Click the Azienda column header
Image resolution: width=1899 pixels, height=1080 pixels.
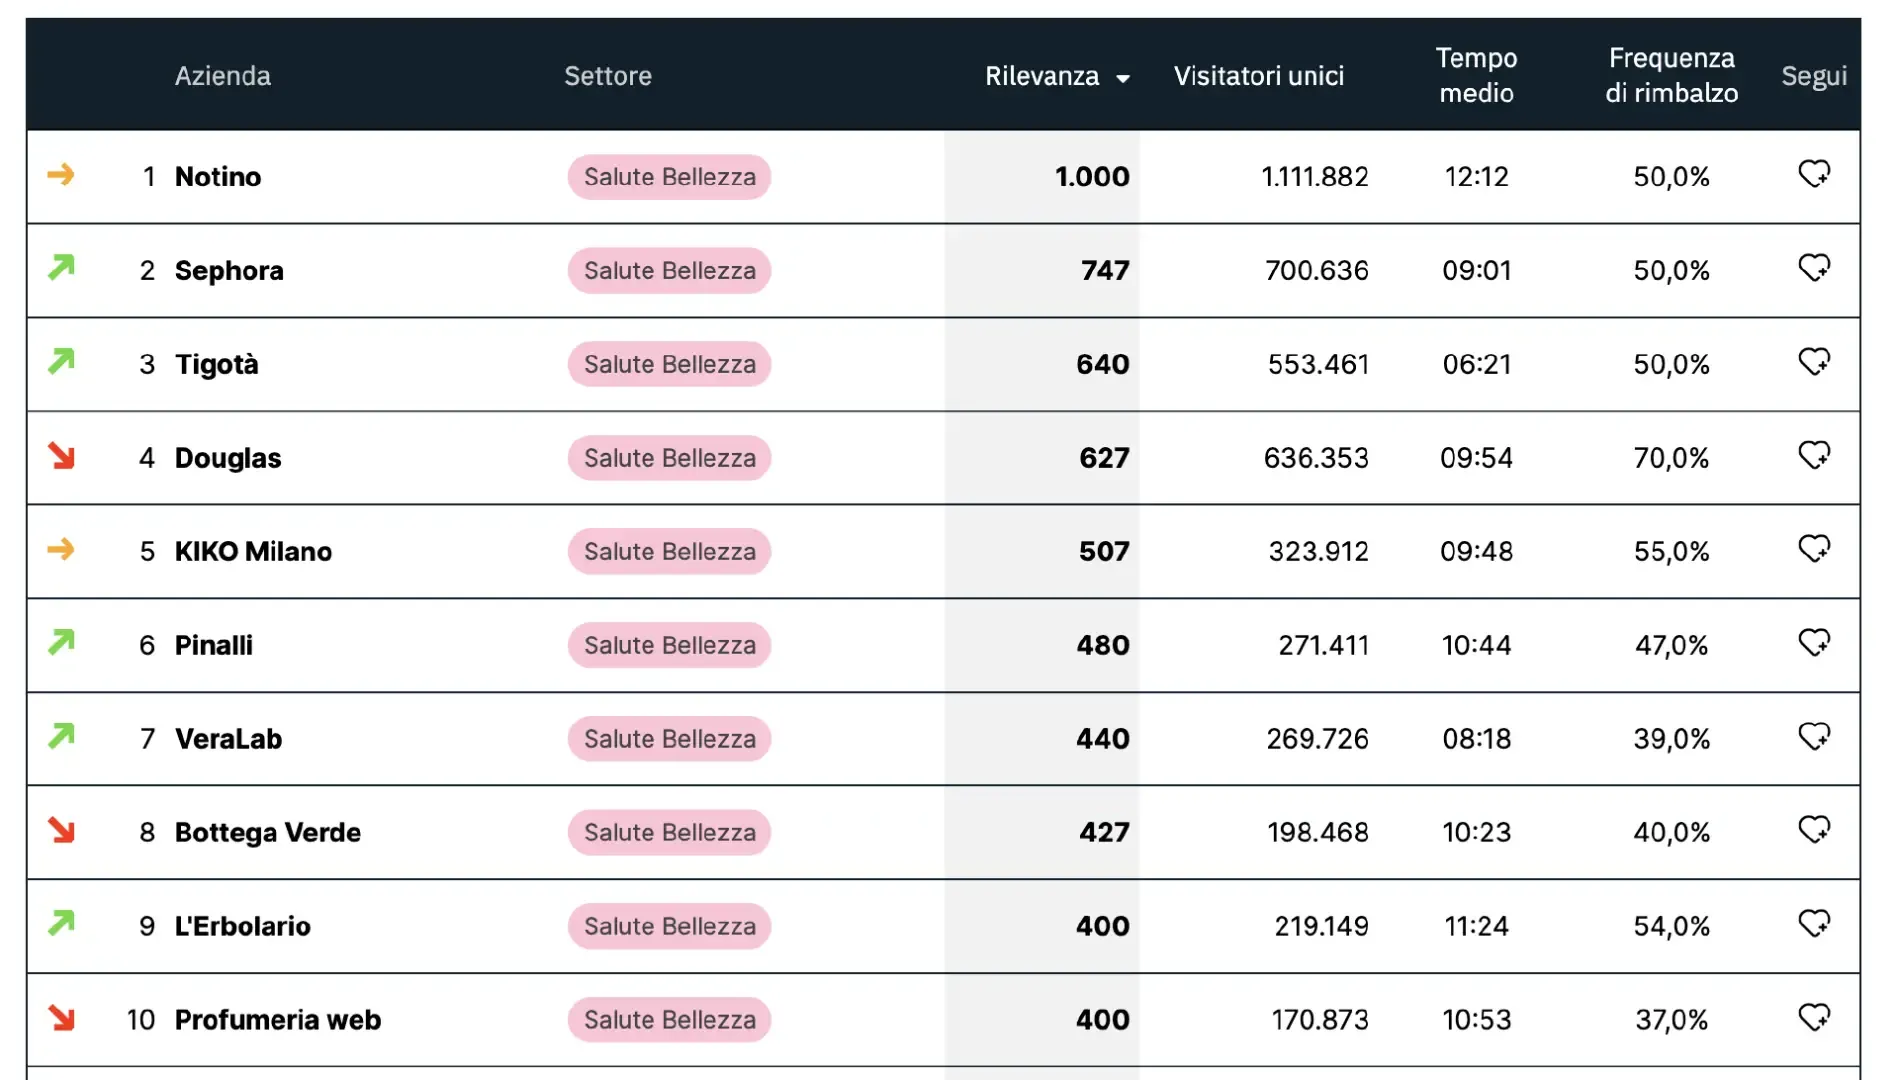click(x=223, y=76)
